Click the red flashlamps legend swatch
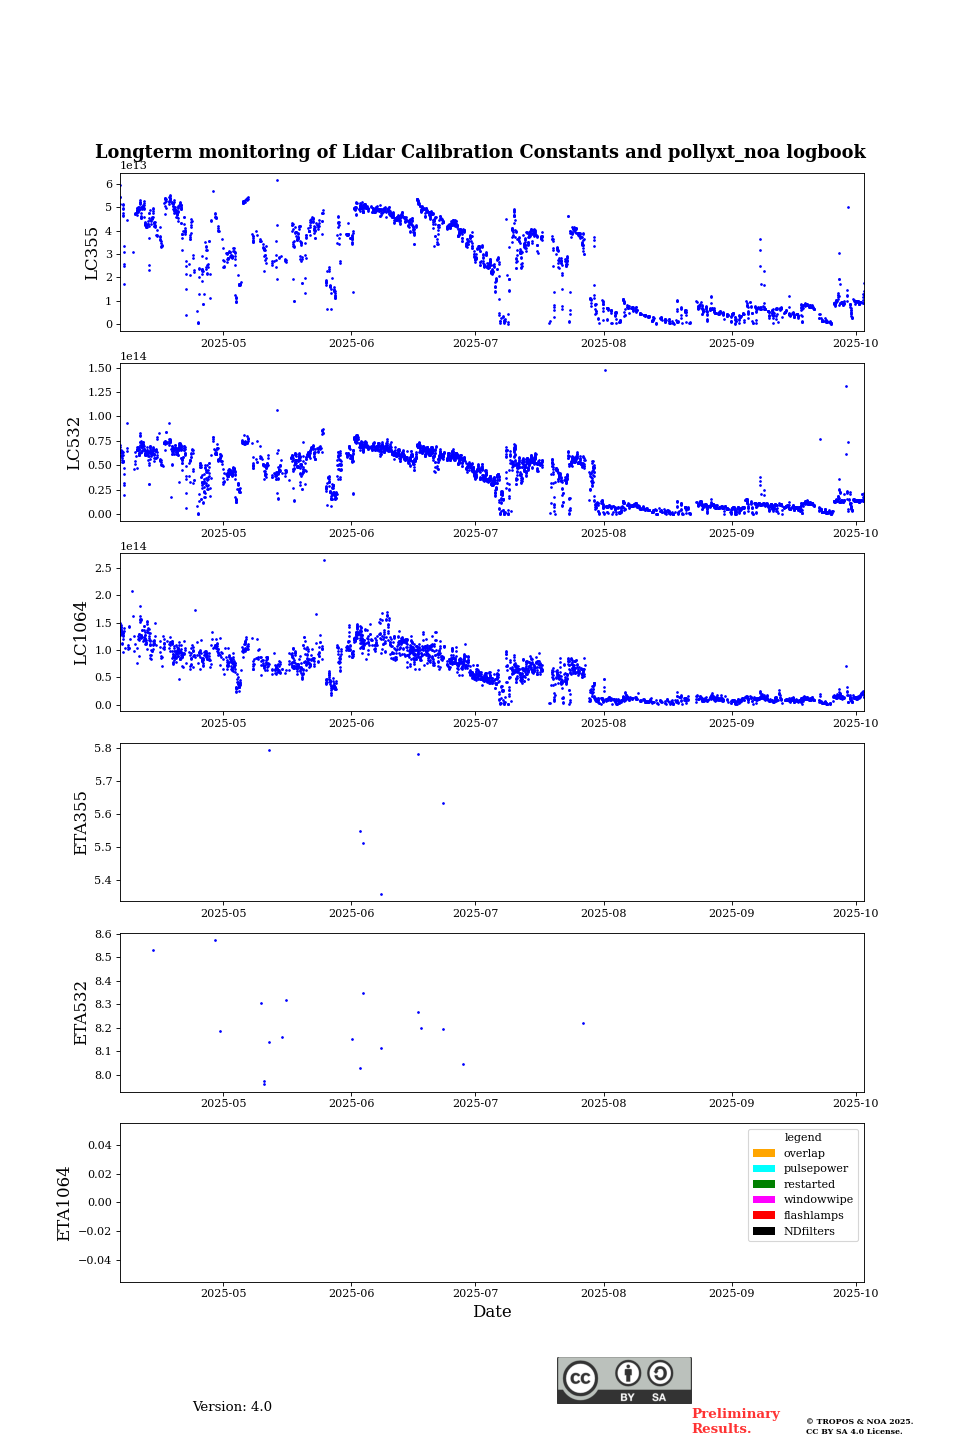960x1440 pixels. tap(763, 1216)
